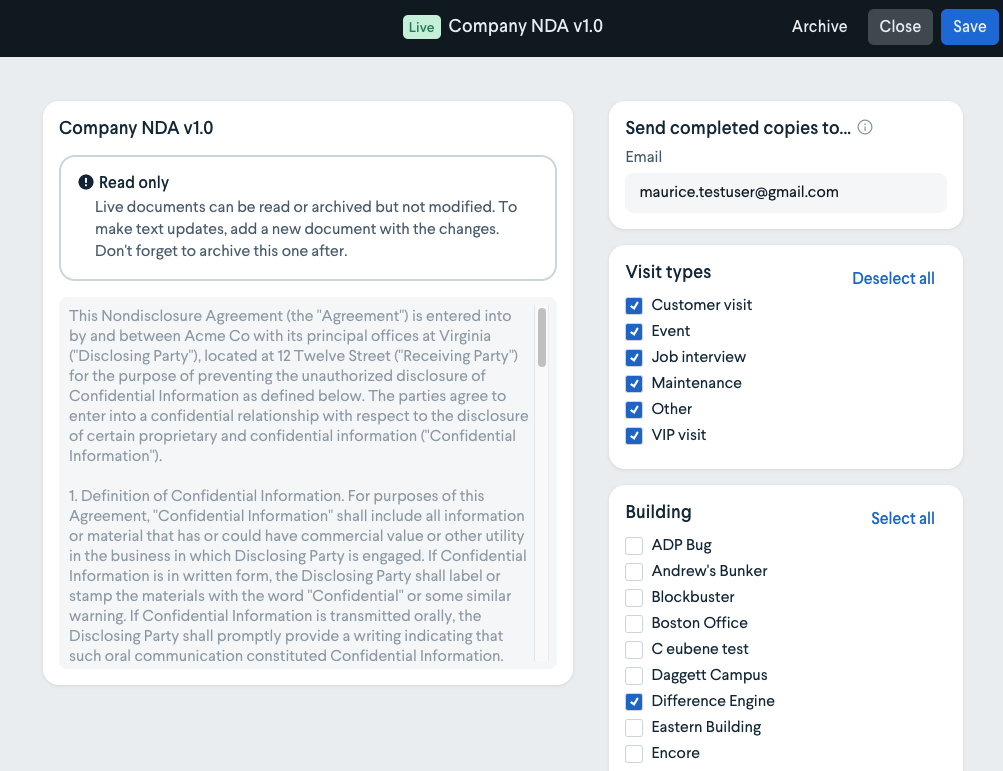The height and width of the screenshot is (771, 1003).
Task: Click the Visit types heading
Action: (668, 272)
